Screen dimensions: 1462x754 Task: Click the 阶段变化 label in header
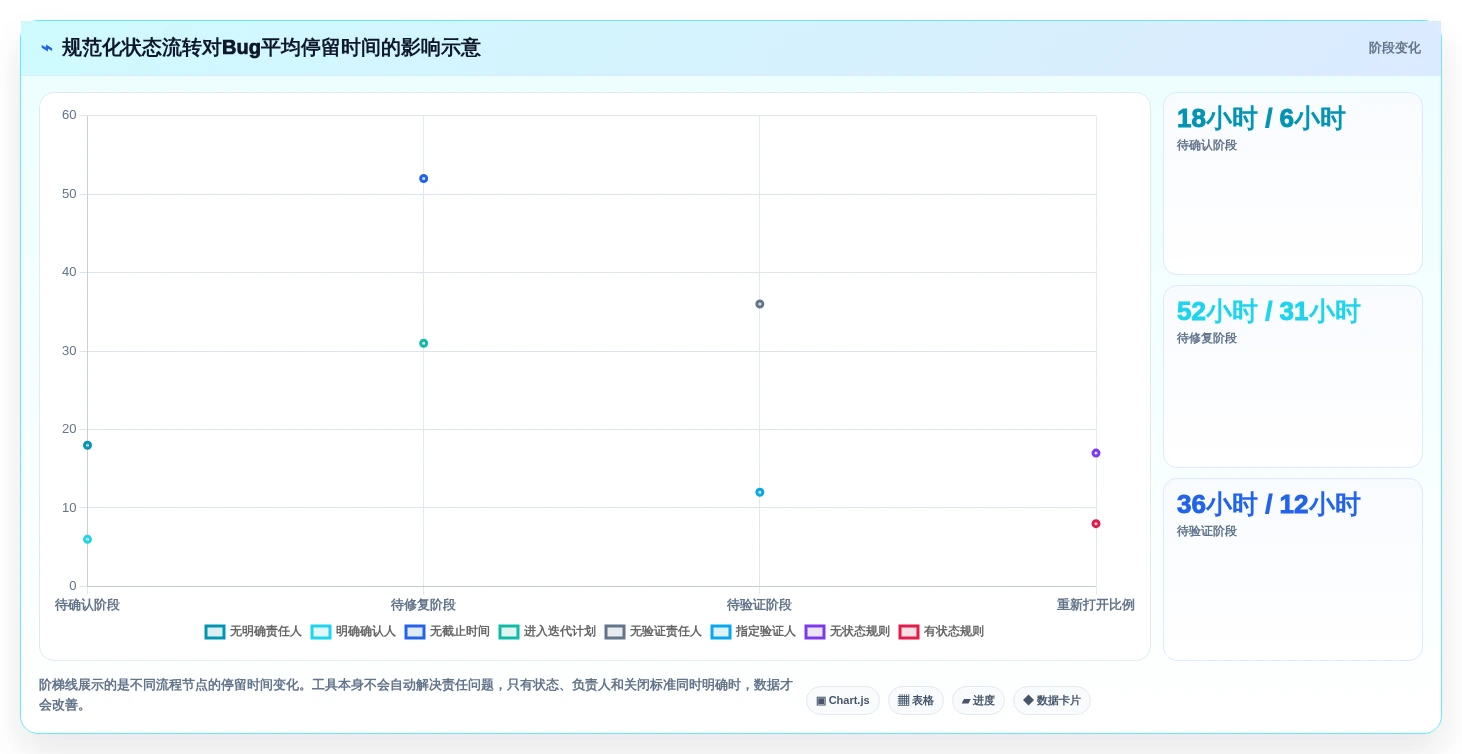(x=1394, y=48)
